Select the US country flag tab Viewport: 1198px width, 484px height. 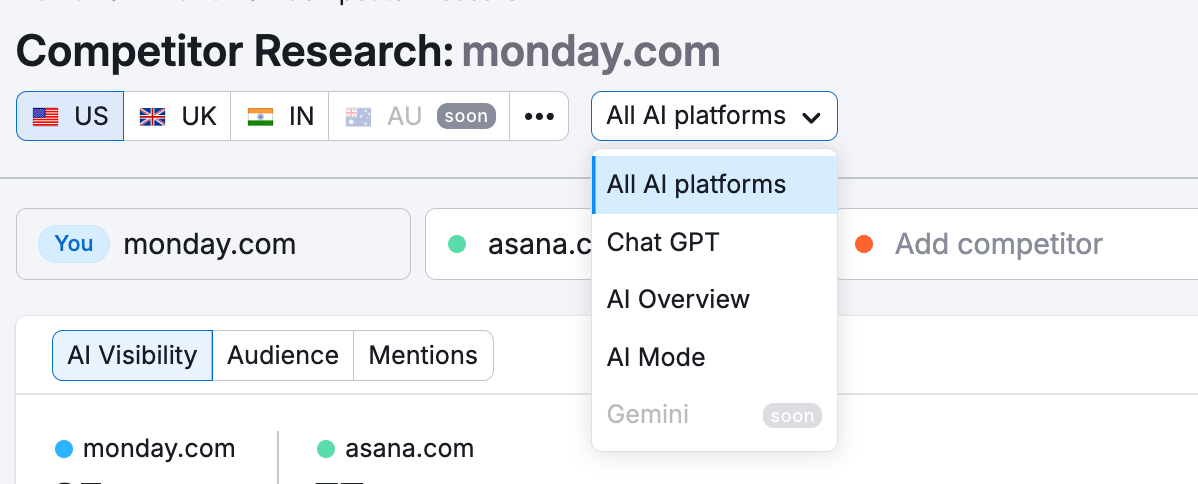pos(70,117)
